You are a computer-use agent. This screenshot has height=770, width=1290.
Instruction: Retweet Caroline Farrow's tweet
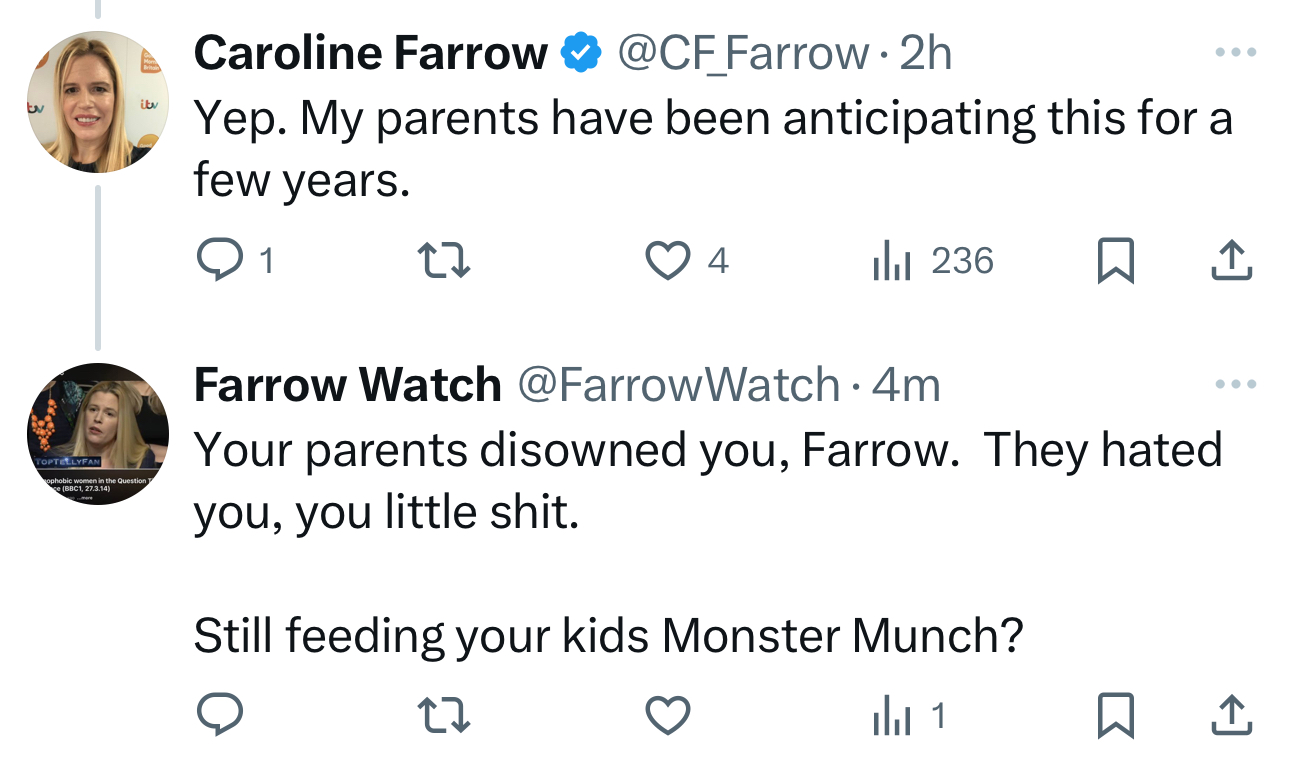(444, 262)
